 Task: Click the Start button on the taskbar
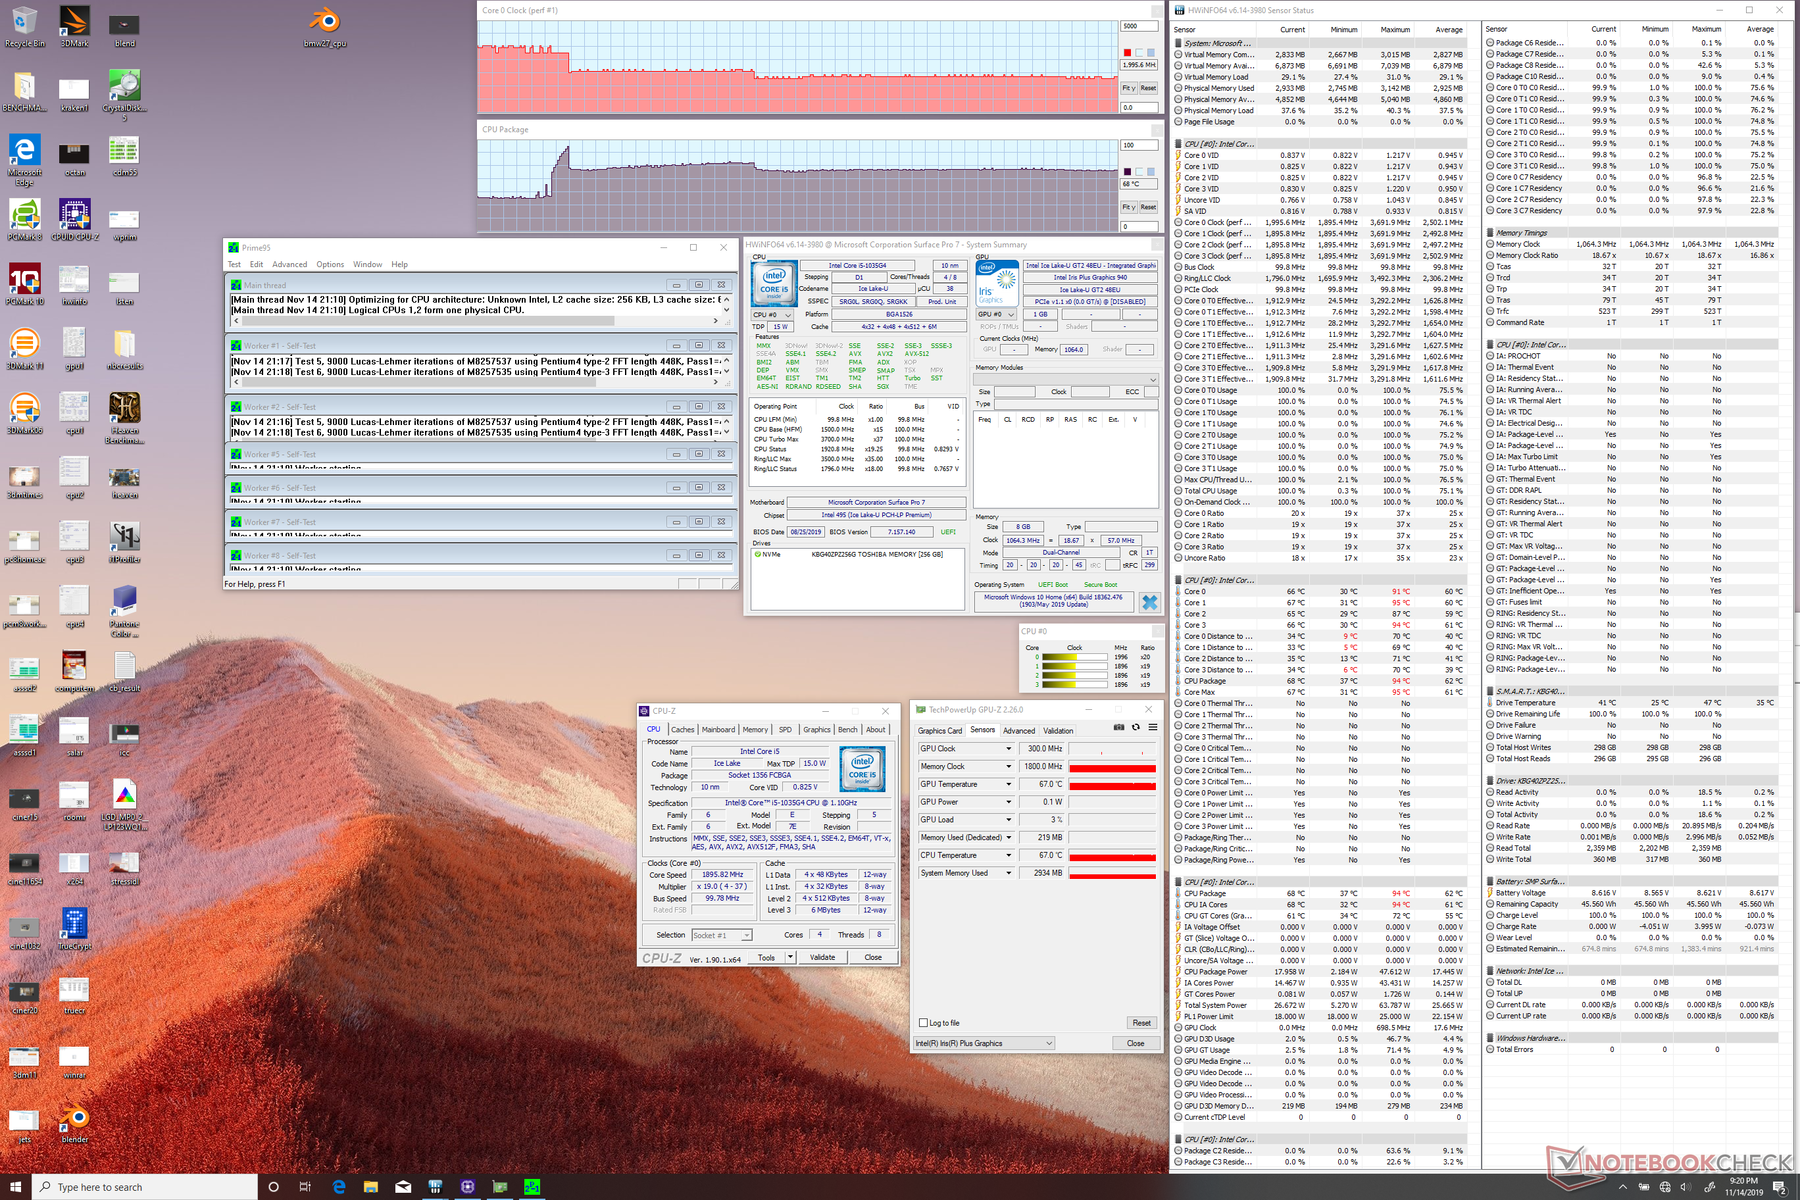click(16, 1186)
